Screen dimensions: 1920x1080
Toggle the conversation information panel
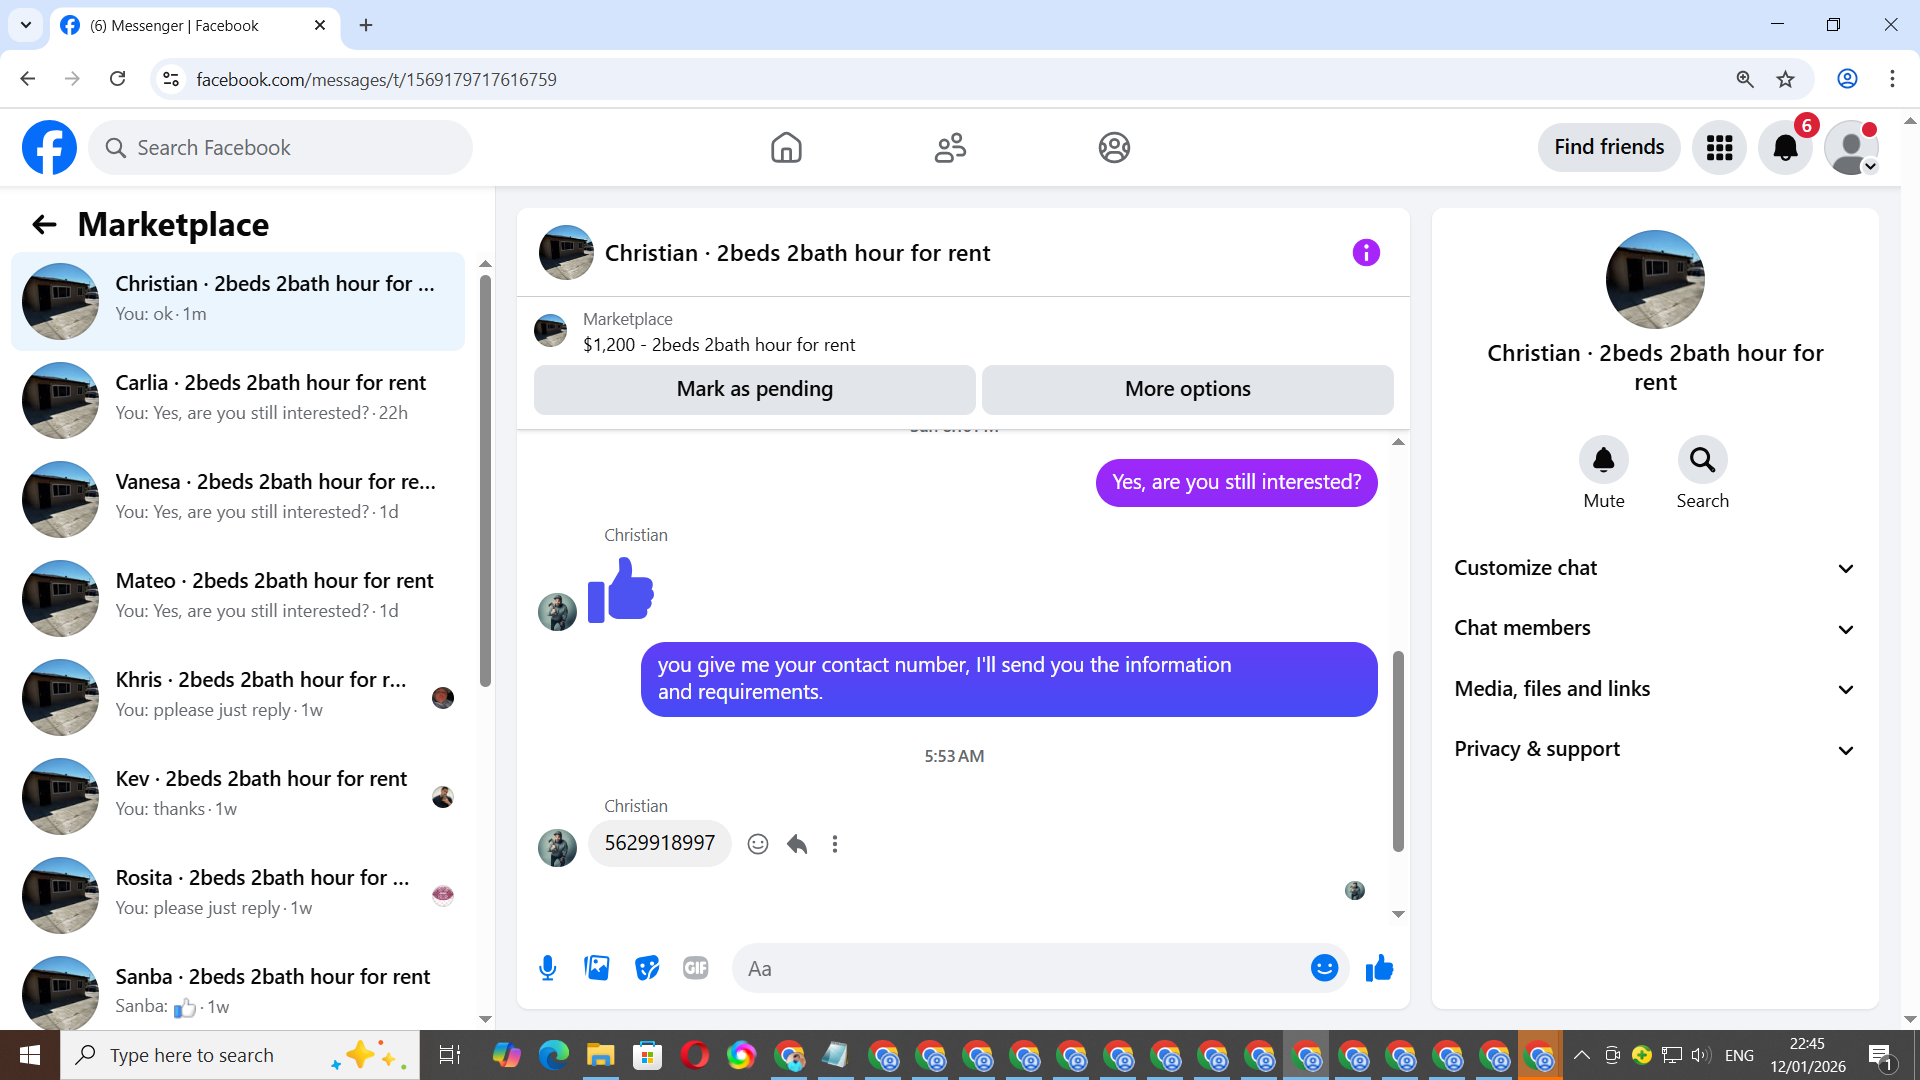point(1366,253)
